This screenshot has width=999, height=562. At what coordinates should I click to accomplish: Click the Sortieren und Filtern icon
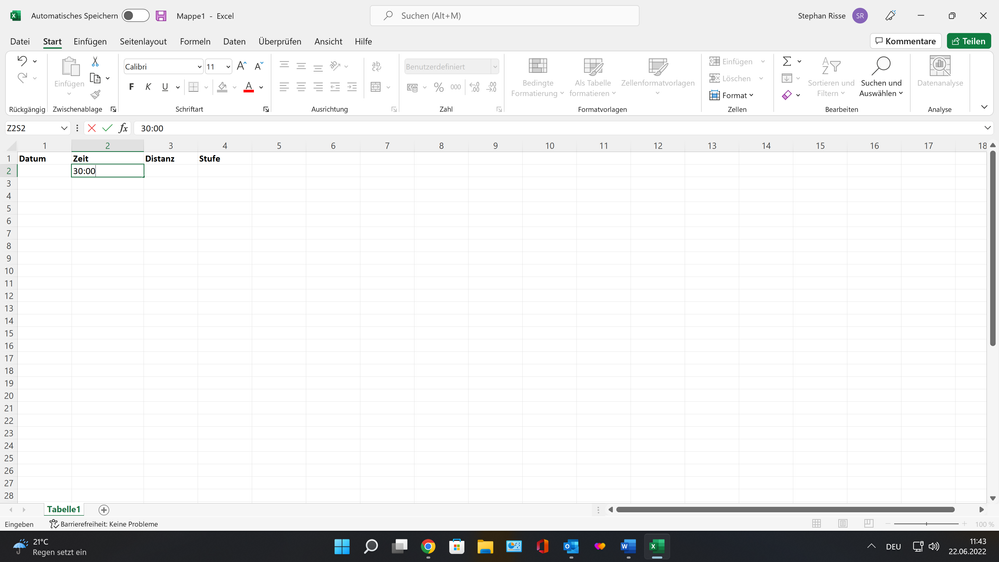pos(831,77)
